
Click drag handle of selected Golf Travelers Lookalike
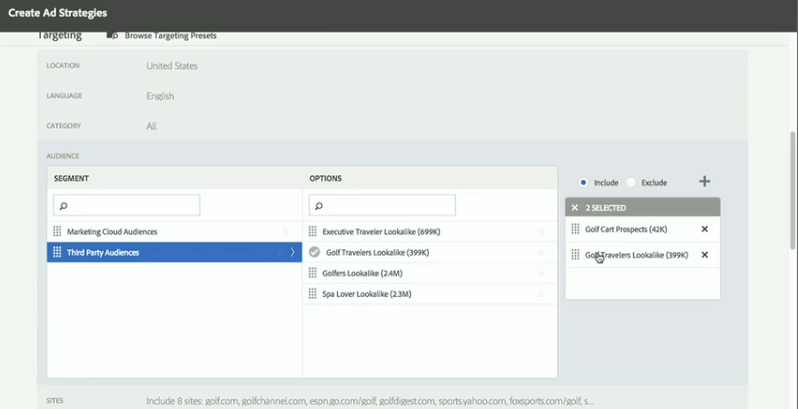575,254
